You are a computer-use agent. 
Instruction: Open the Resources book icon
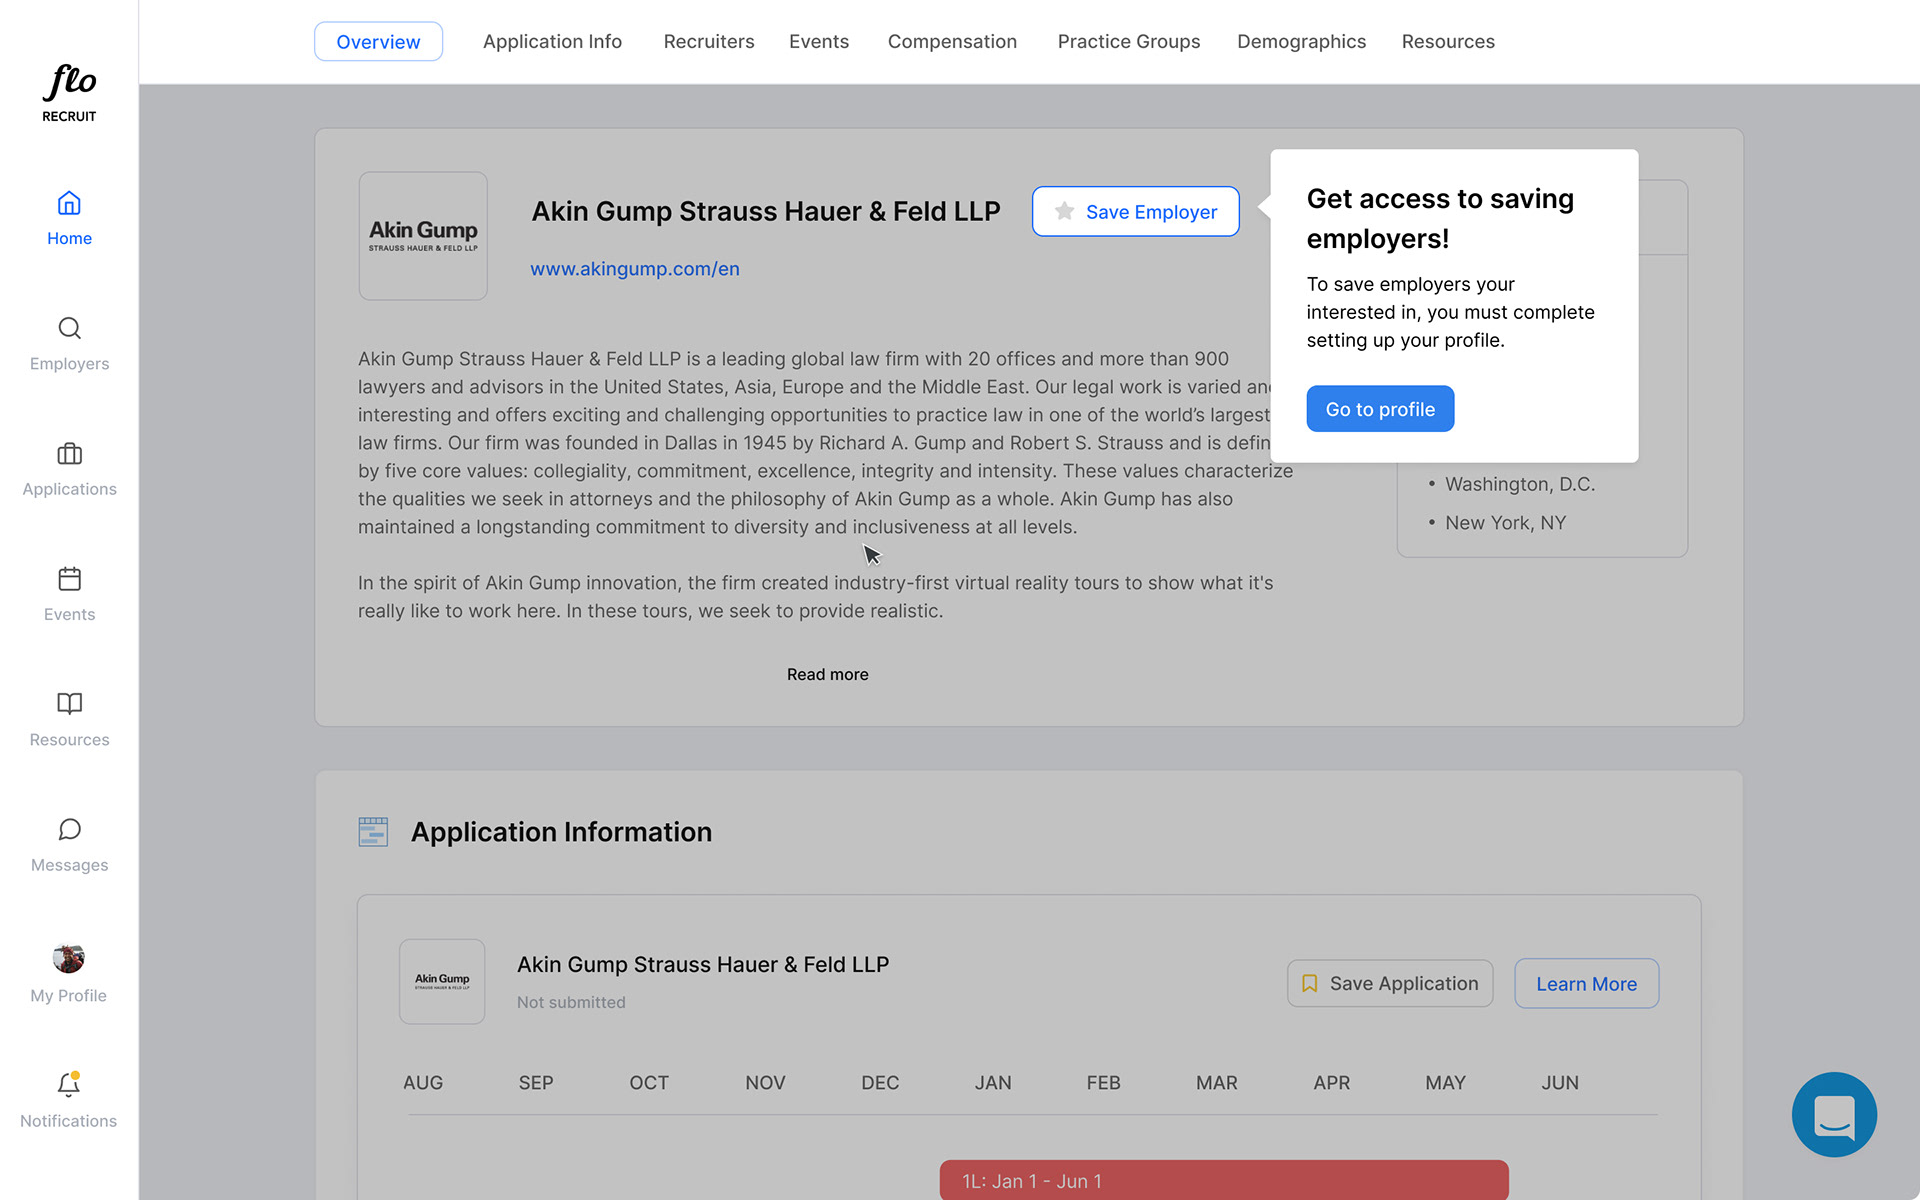69,704
